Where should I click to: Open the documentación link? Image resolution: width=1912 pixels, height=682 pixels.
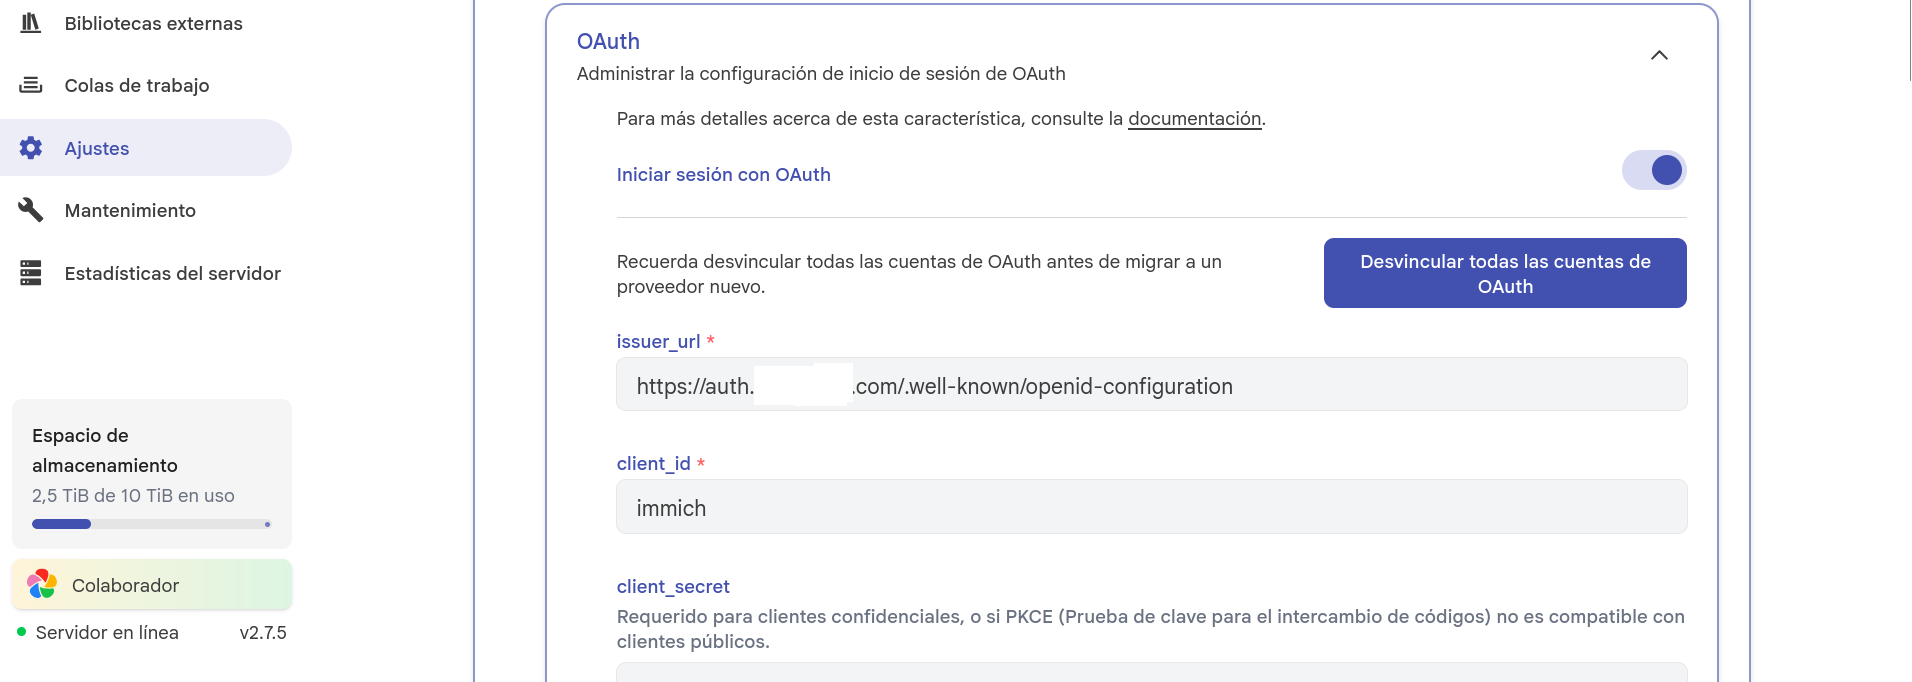coord(1195,119)
